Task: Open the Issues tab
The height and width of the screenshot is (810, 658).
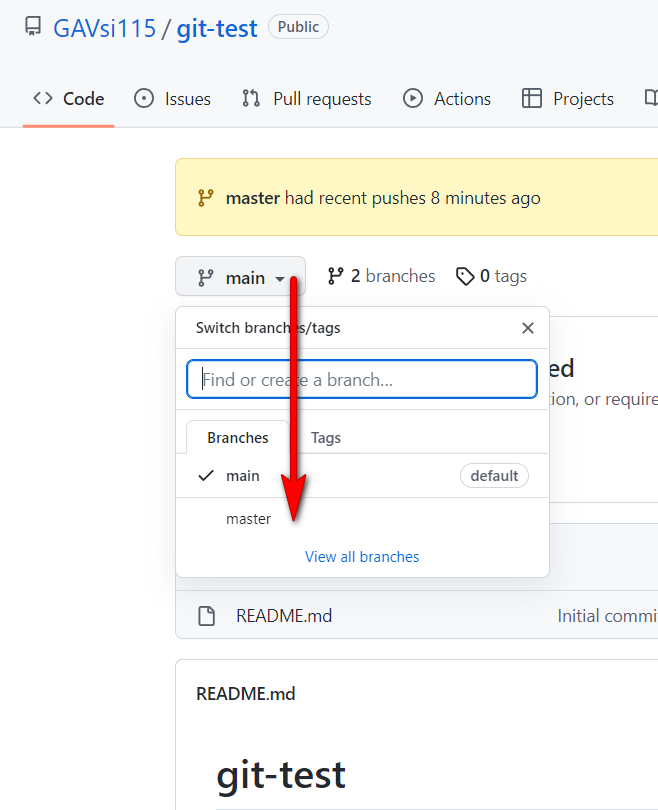Action: point(173,99)
